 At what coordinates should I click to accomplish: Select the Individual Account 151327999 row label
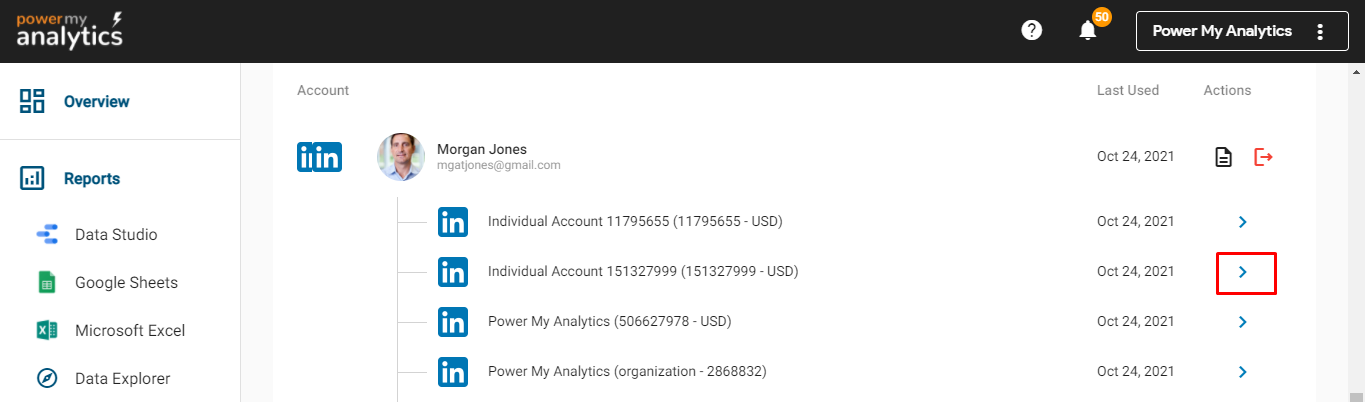[642, 271]
